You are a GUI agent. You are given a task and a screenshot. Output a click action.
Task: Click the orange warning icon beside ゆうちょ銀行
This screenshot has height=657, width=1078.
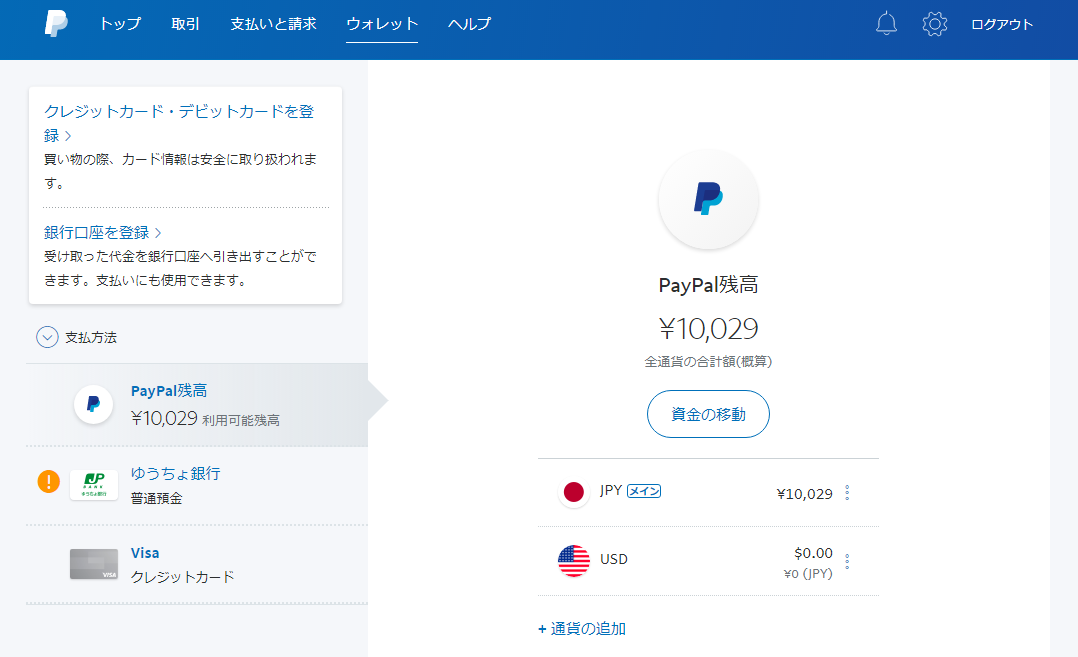tap(49, 481)
